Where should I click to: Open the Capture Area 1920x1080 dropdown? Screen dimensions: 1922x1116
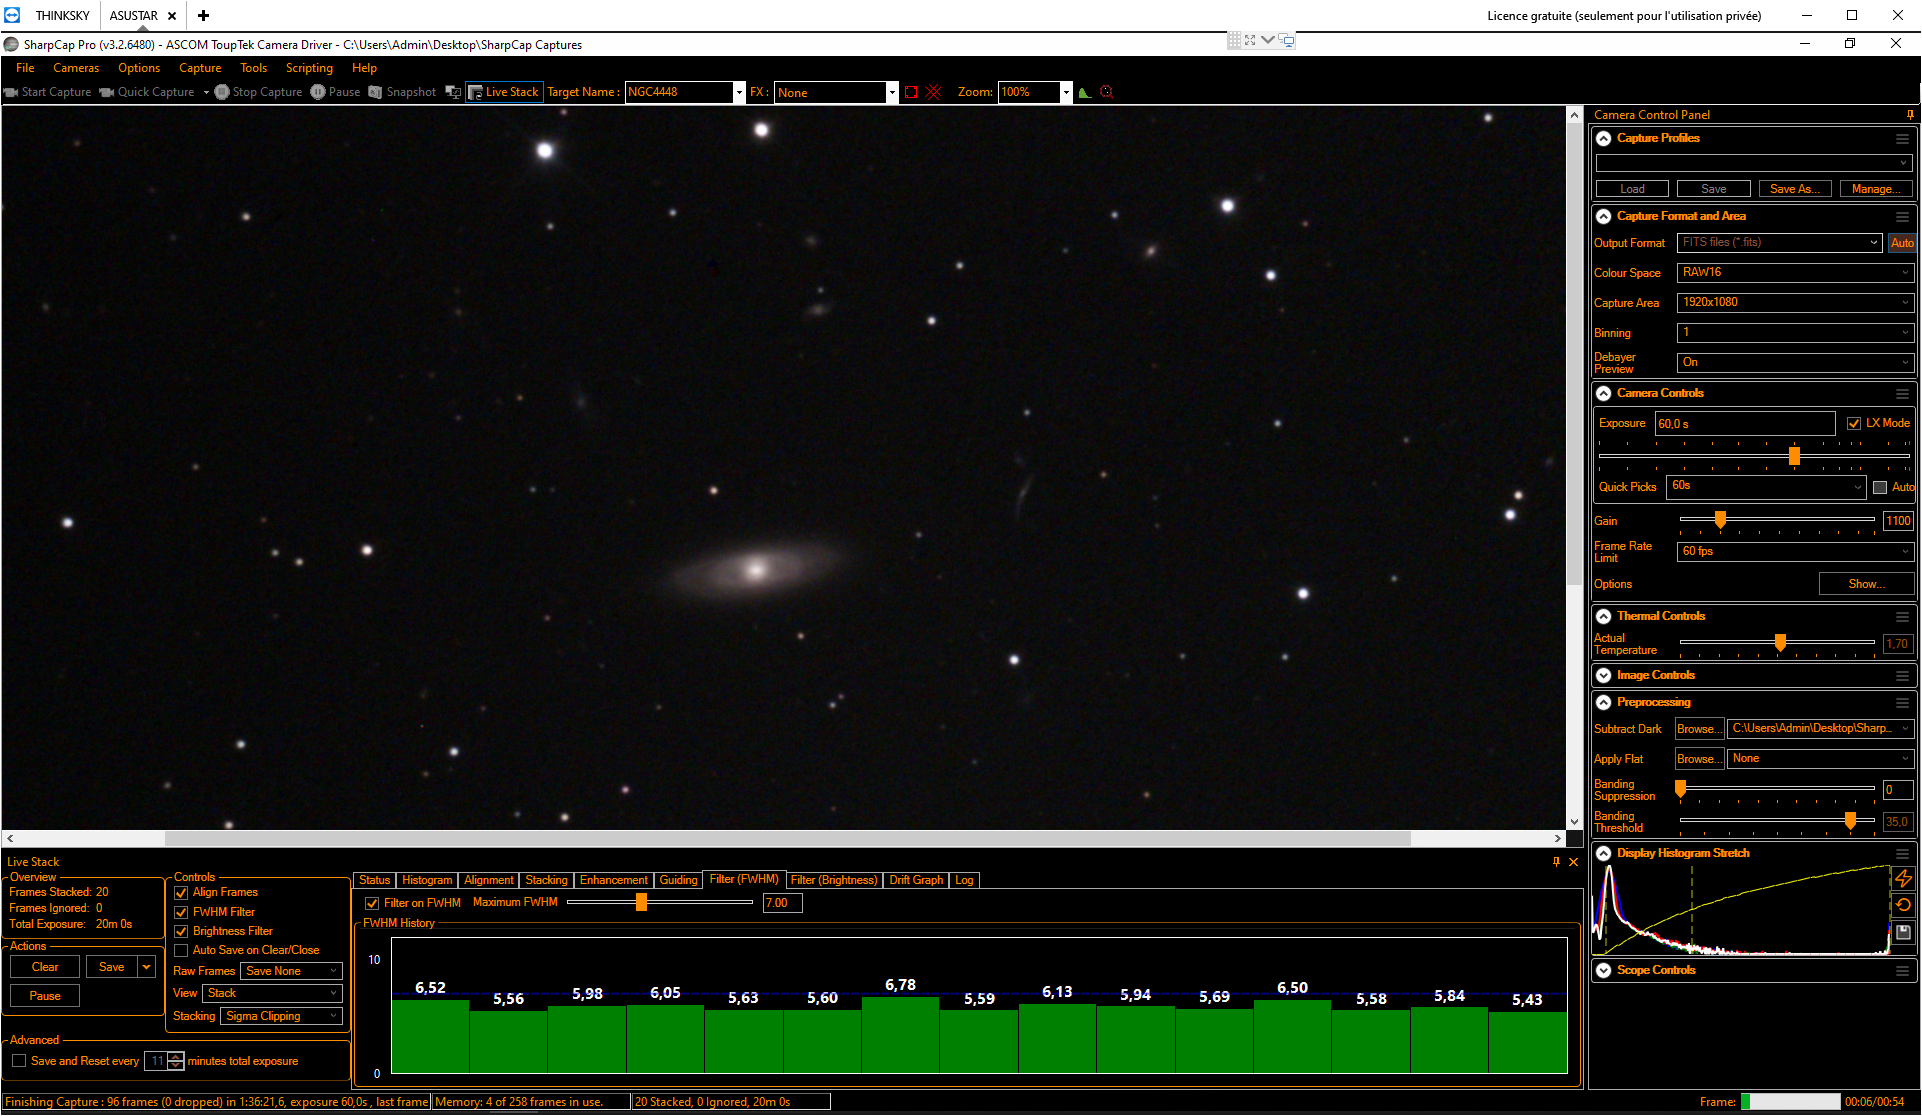coord(1795,303)
